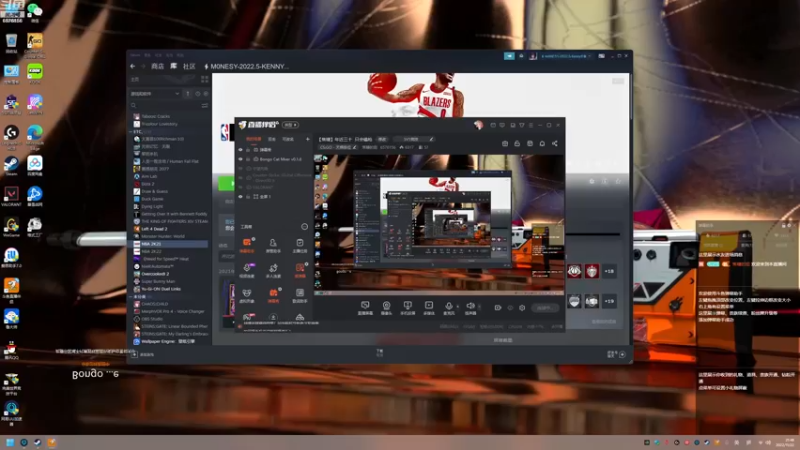Image resolution: width=800 pixels, height=450 pixels.
Task: Open the notification bell in 直播姬 header
Action: click(542, 143)
